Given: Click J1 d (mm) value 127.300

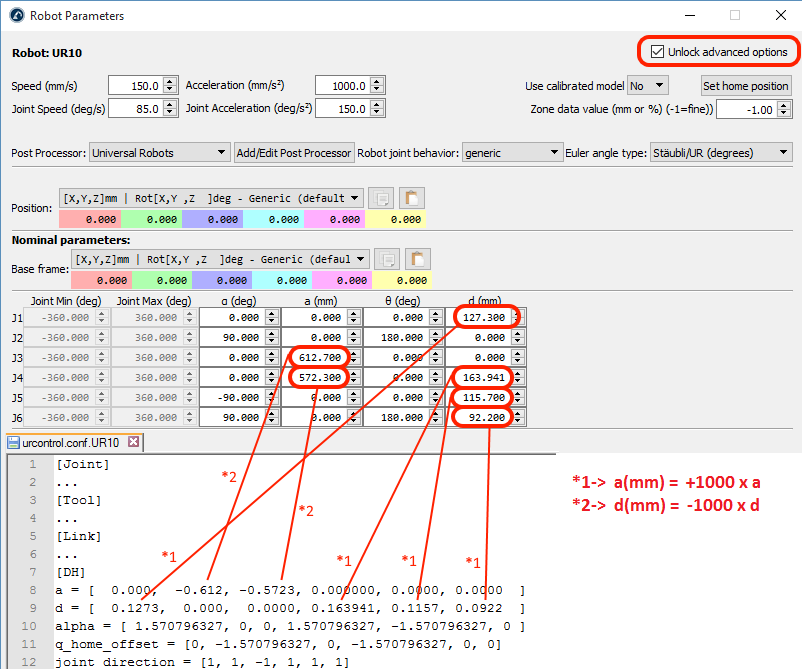Looking at the screenshot, I should click(483, 318).
